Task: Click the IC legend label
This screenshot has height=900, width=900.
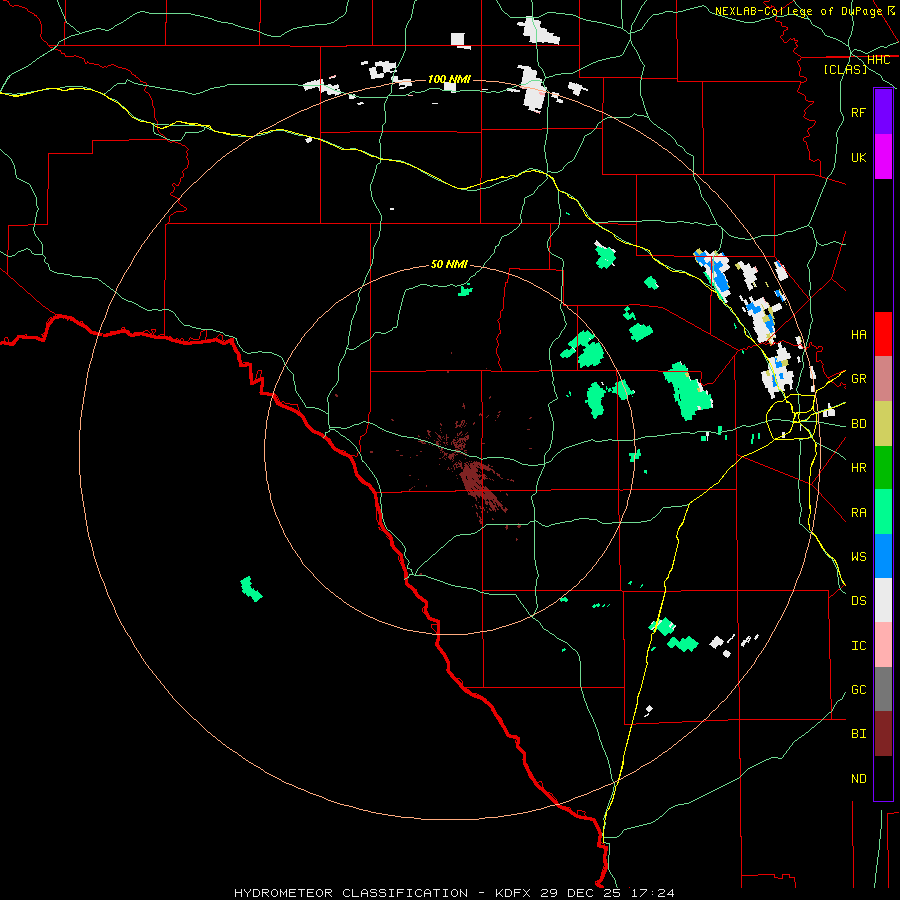Action: (x=859, y=646)
